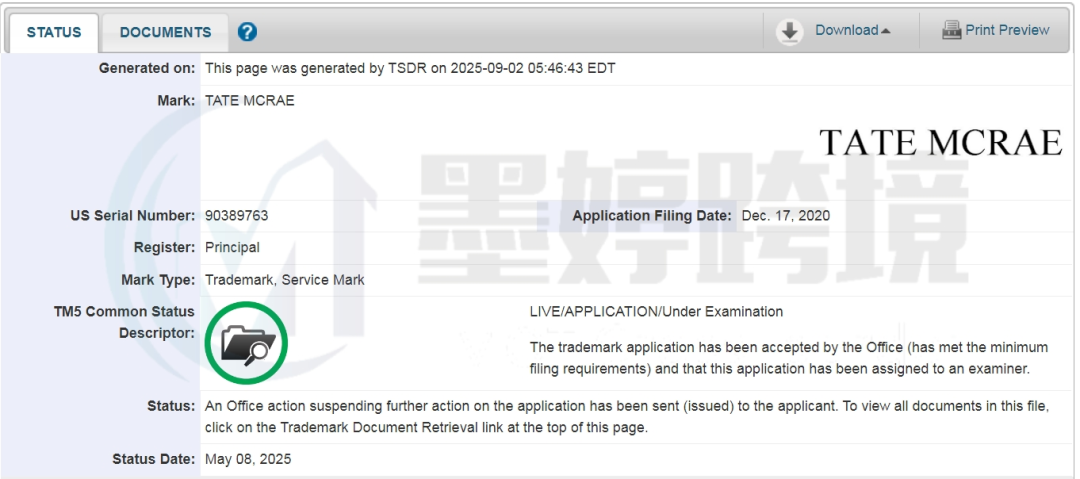The height and width of the screenshot is (479, 1080).
Task: Switch to the DOCUMENTS tab
Action: pos(165,32)
